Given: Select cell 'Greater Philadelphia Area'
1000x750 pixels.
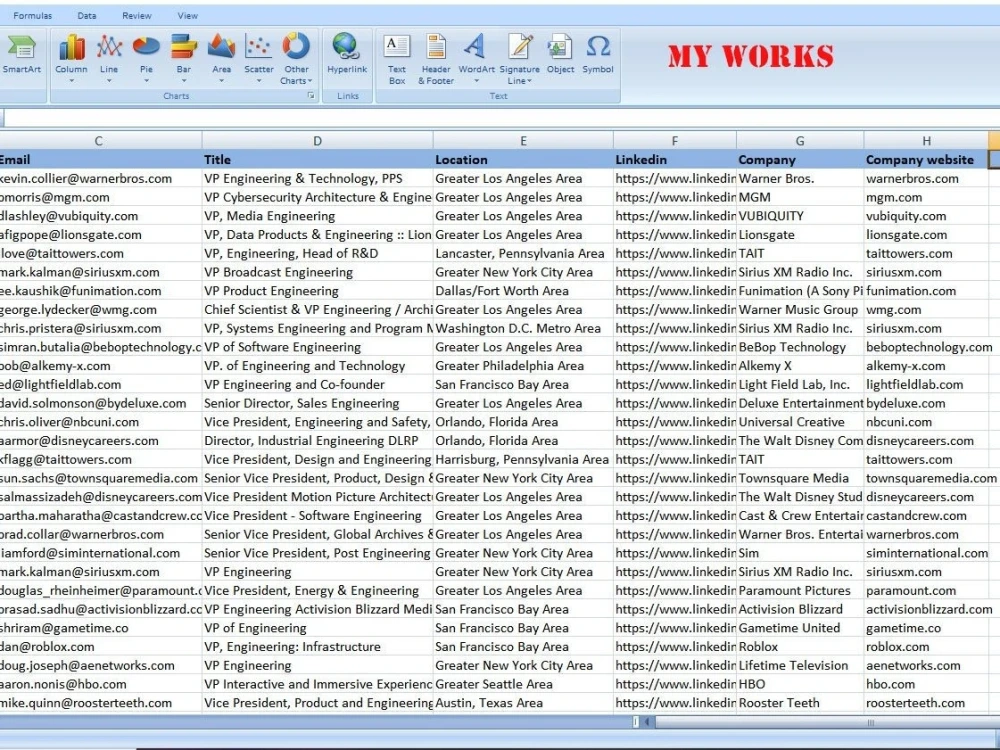Looking at the screenshot, I should [523, 365].
